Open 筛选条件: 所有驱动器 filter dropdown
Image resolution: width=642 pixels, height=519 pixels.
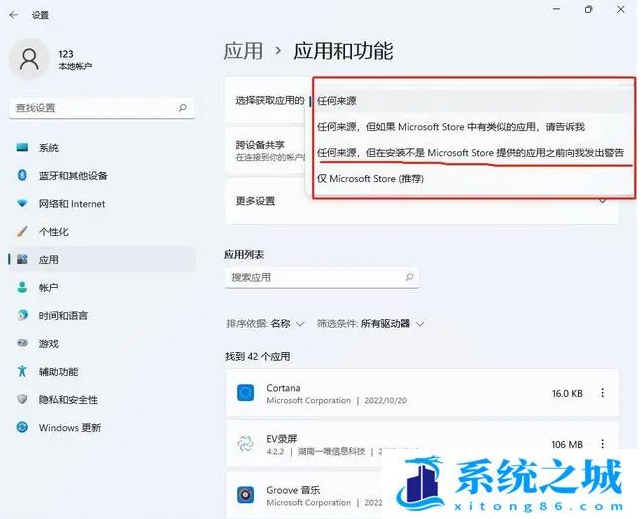[x=370, y=324]
